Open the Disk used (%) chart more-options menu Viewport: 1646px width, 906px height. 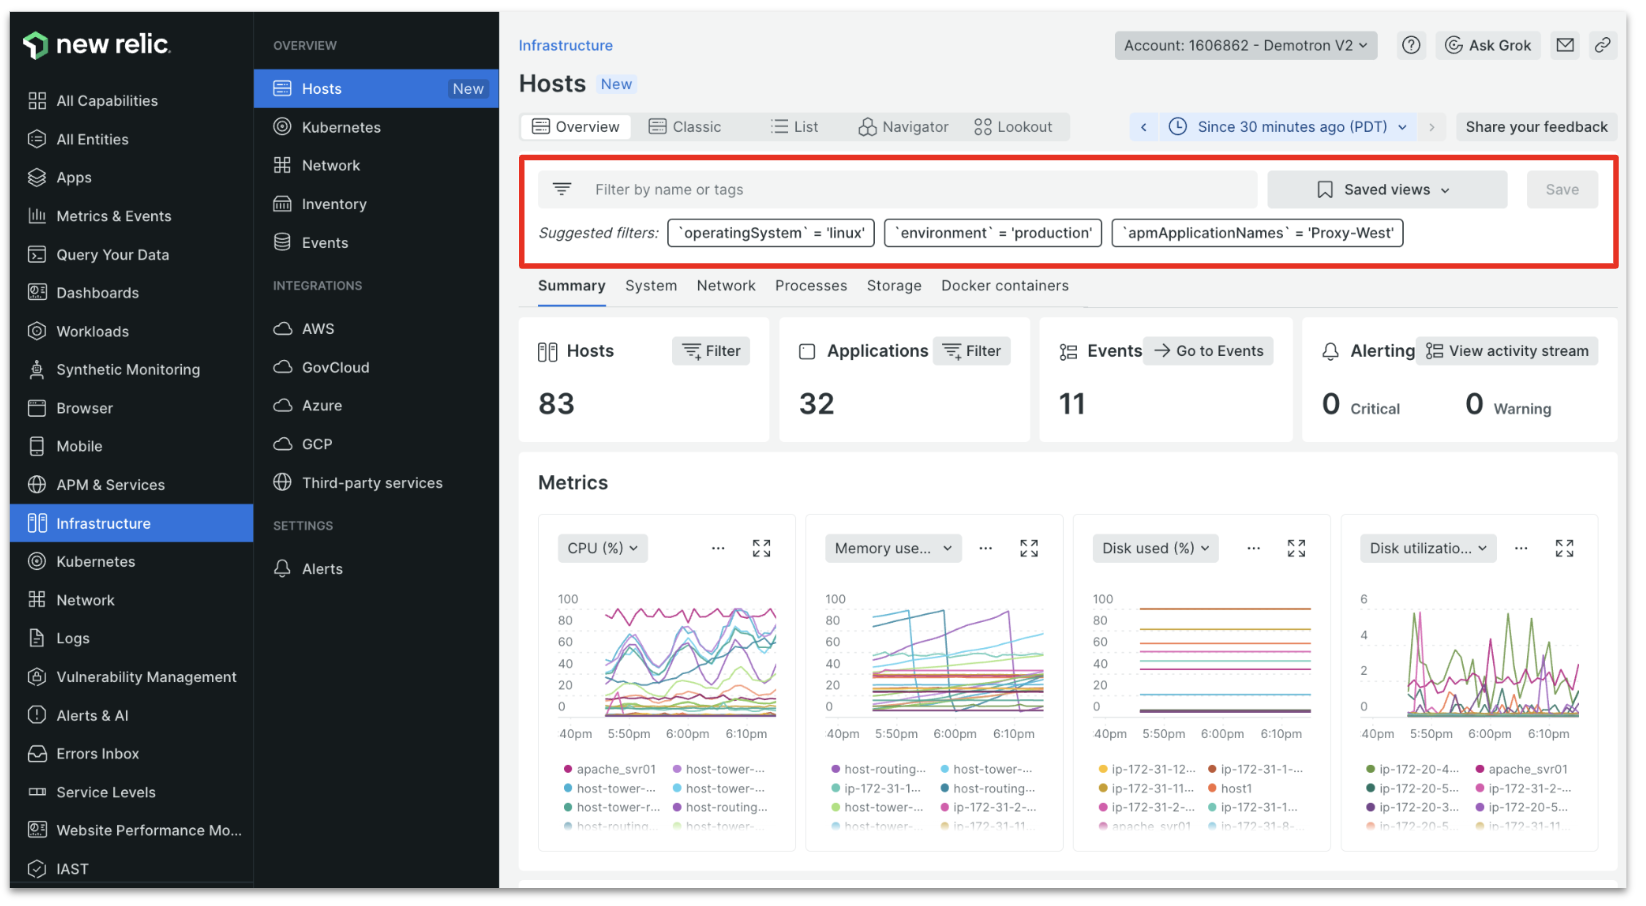(x=1254, y=548)
